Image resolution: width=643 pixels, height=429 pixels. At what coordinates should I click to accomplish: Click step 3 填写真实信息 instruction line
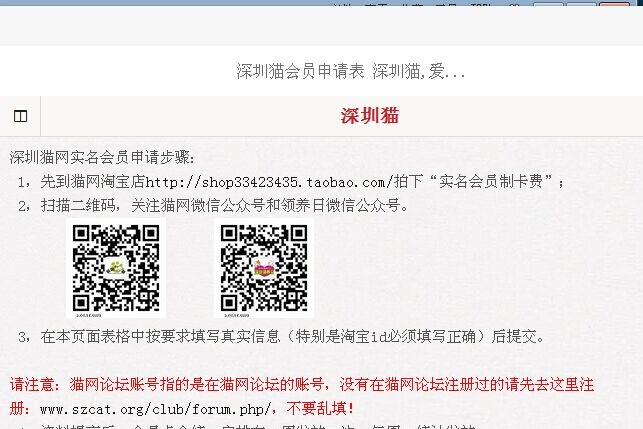tap(281, 337)
